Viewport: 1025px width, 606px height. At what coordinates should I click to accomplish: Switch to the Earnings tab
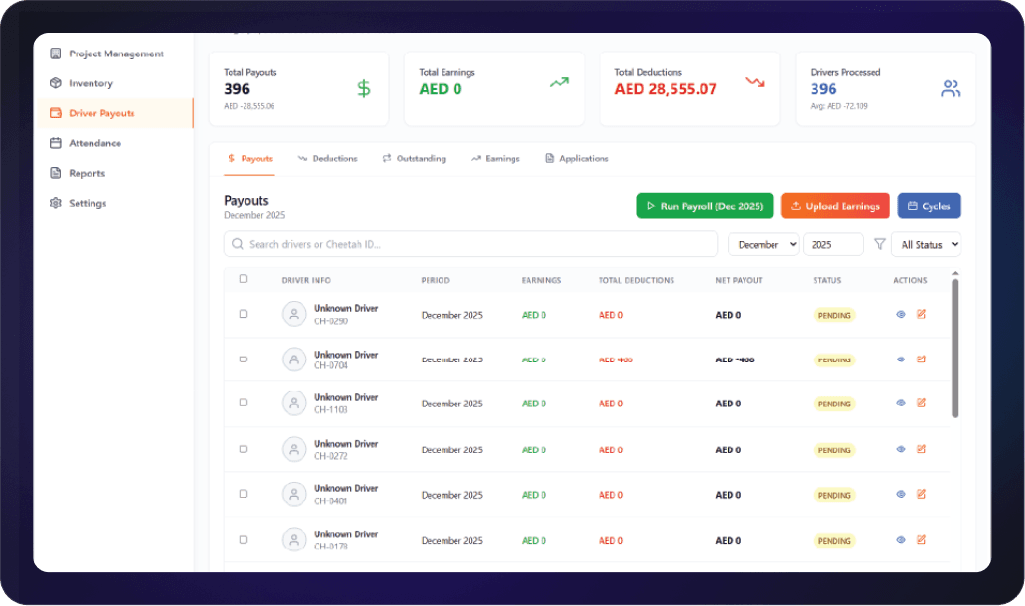coord(496,159)
